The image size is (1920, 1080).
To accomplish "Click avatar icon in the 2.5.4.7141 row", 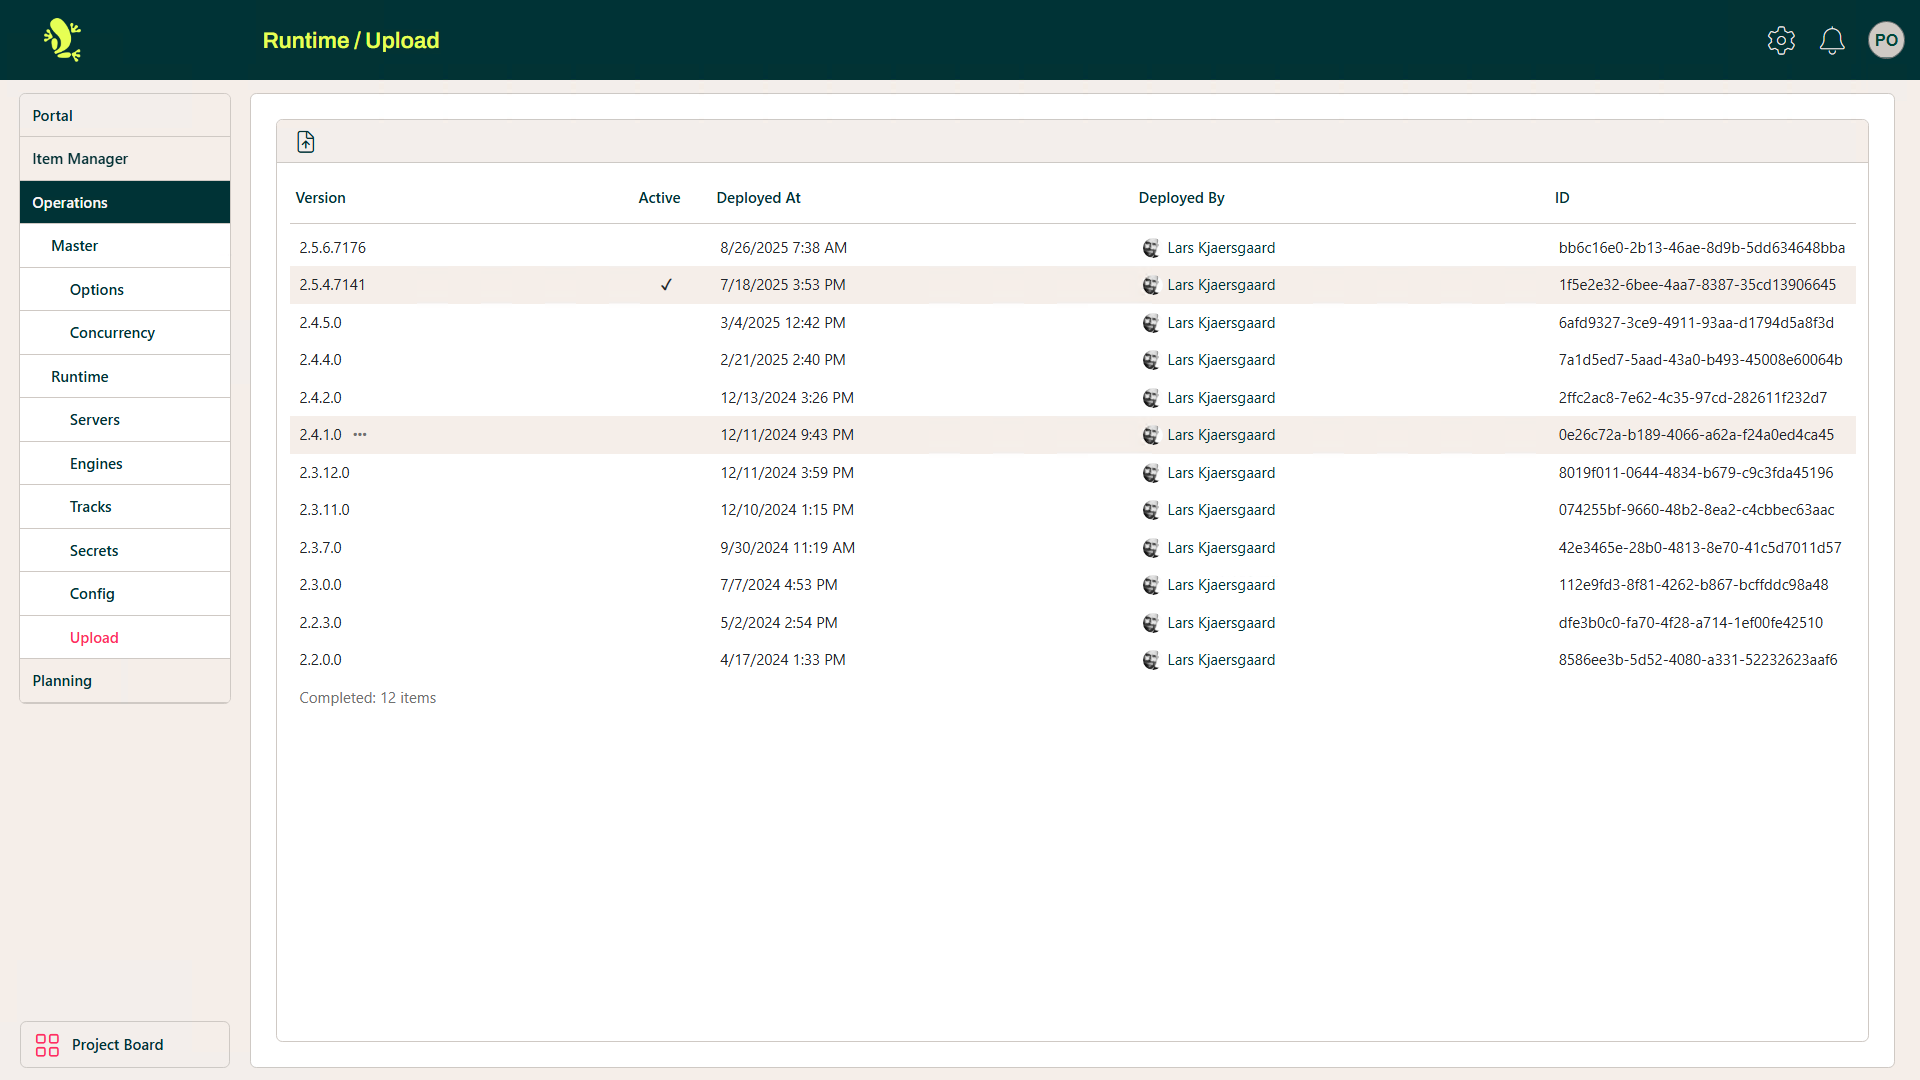I will (1151, 285).
